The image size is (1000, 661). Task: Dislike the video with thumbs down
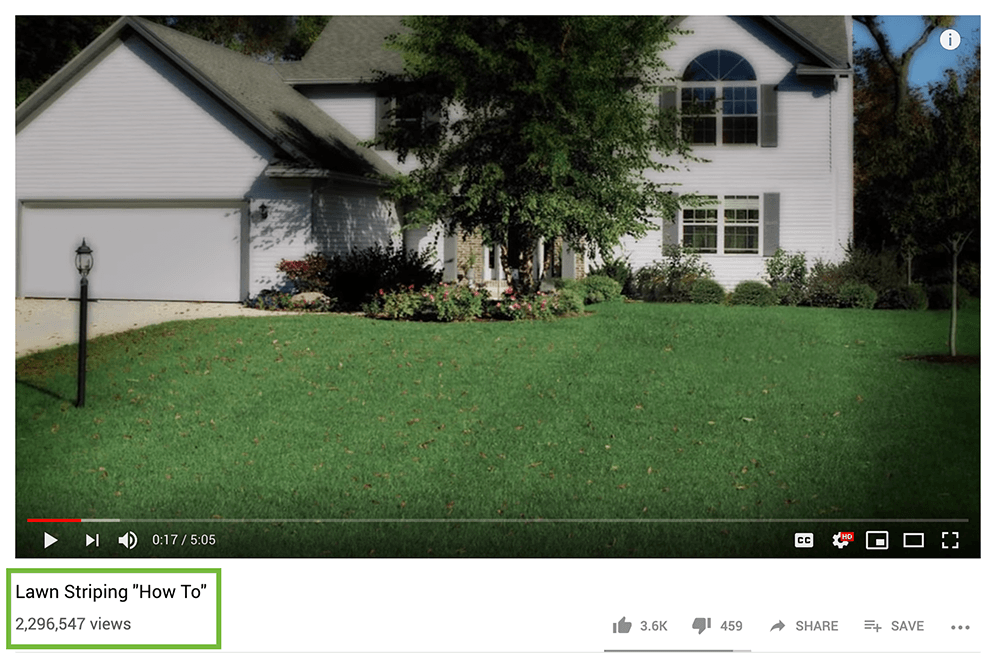[x=702, y=625]
